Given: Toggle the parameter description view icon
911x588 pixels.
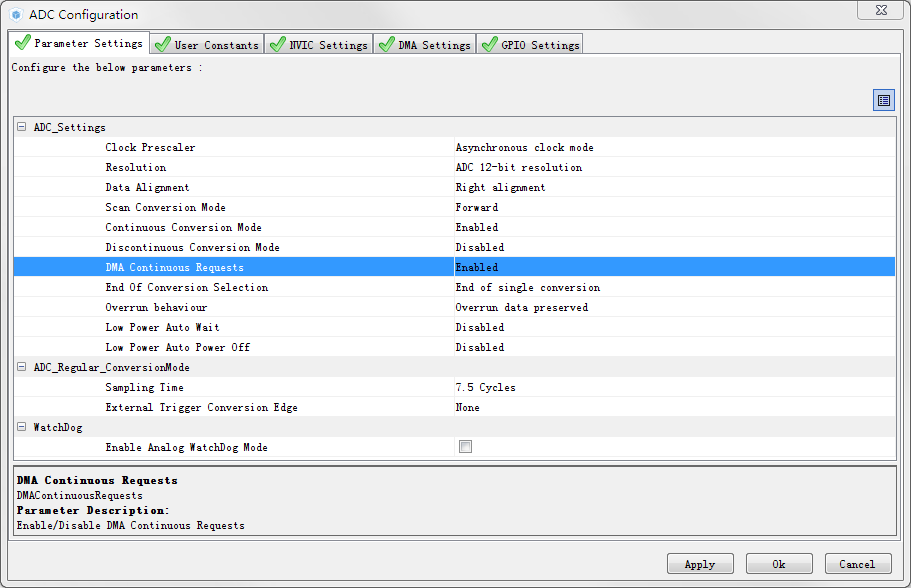Looking at the screenshot, I should coord(884,101).
